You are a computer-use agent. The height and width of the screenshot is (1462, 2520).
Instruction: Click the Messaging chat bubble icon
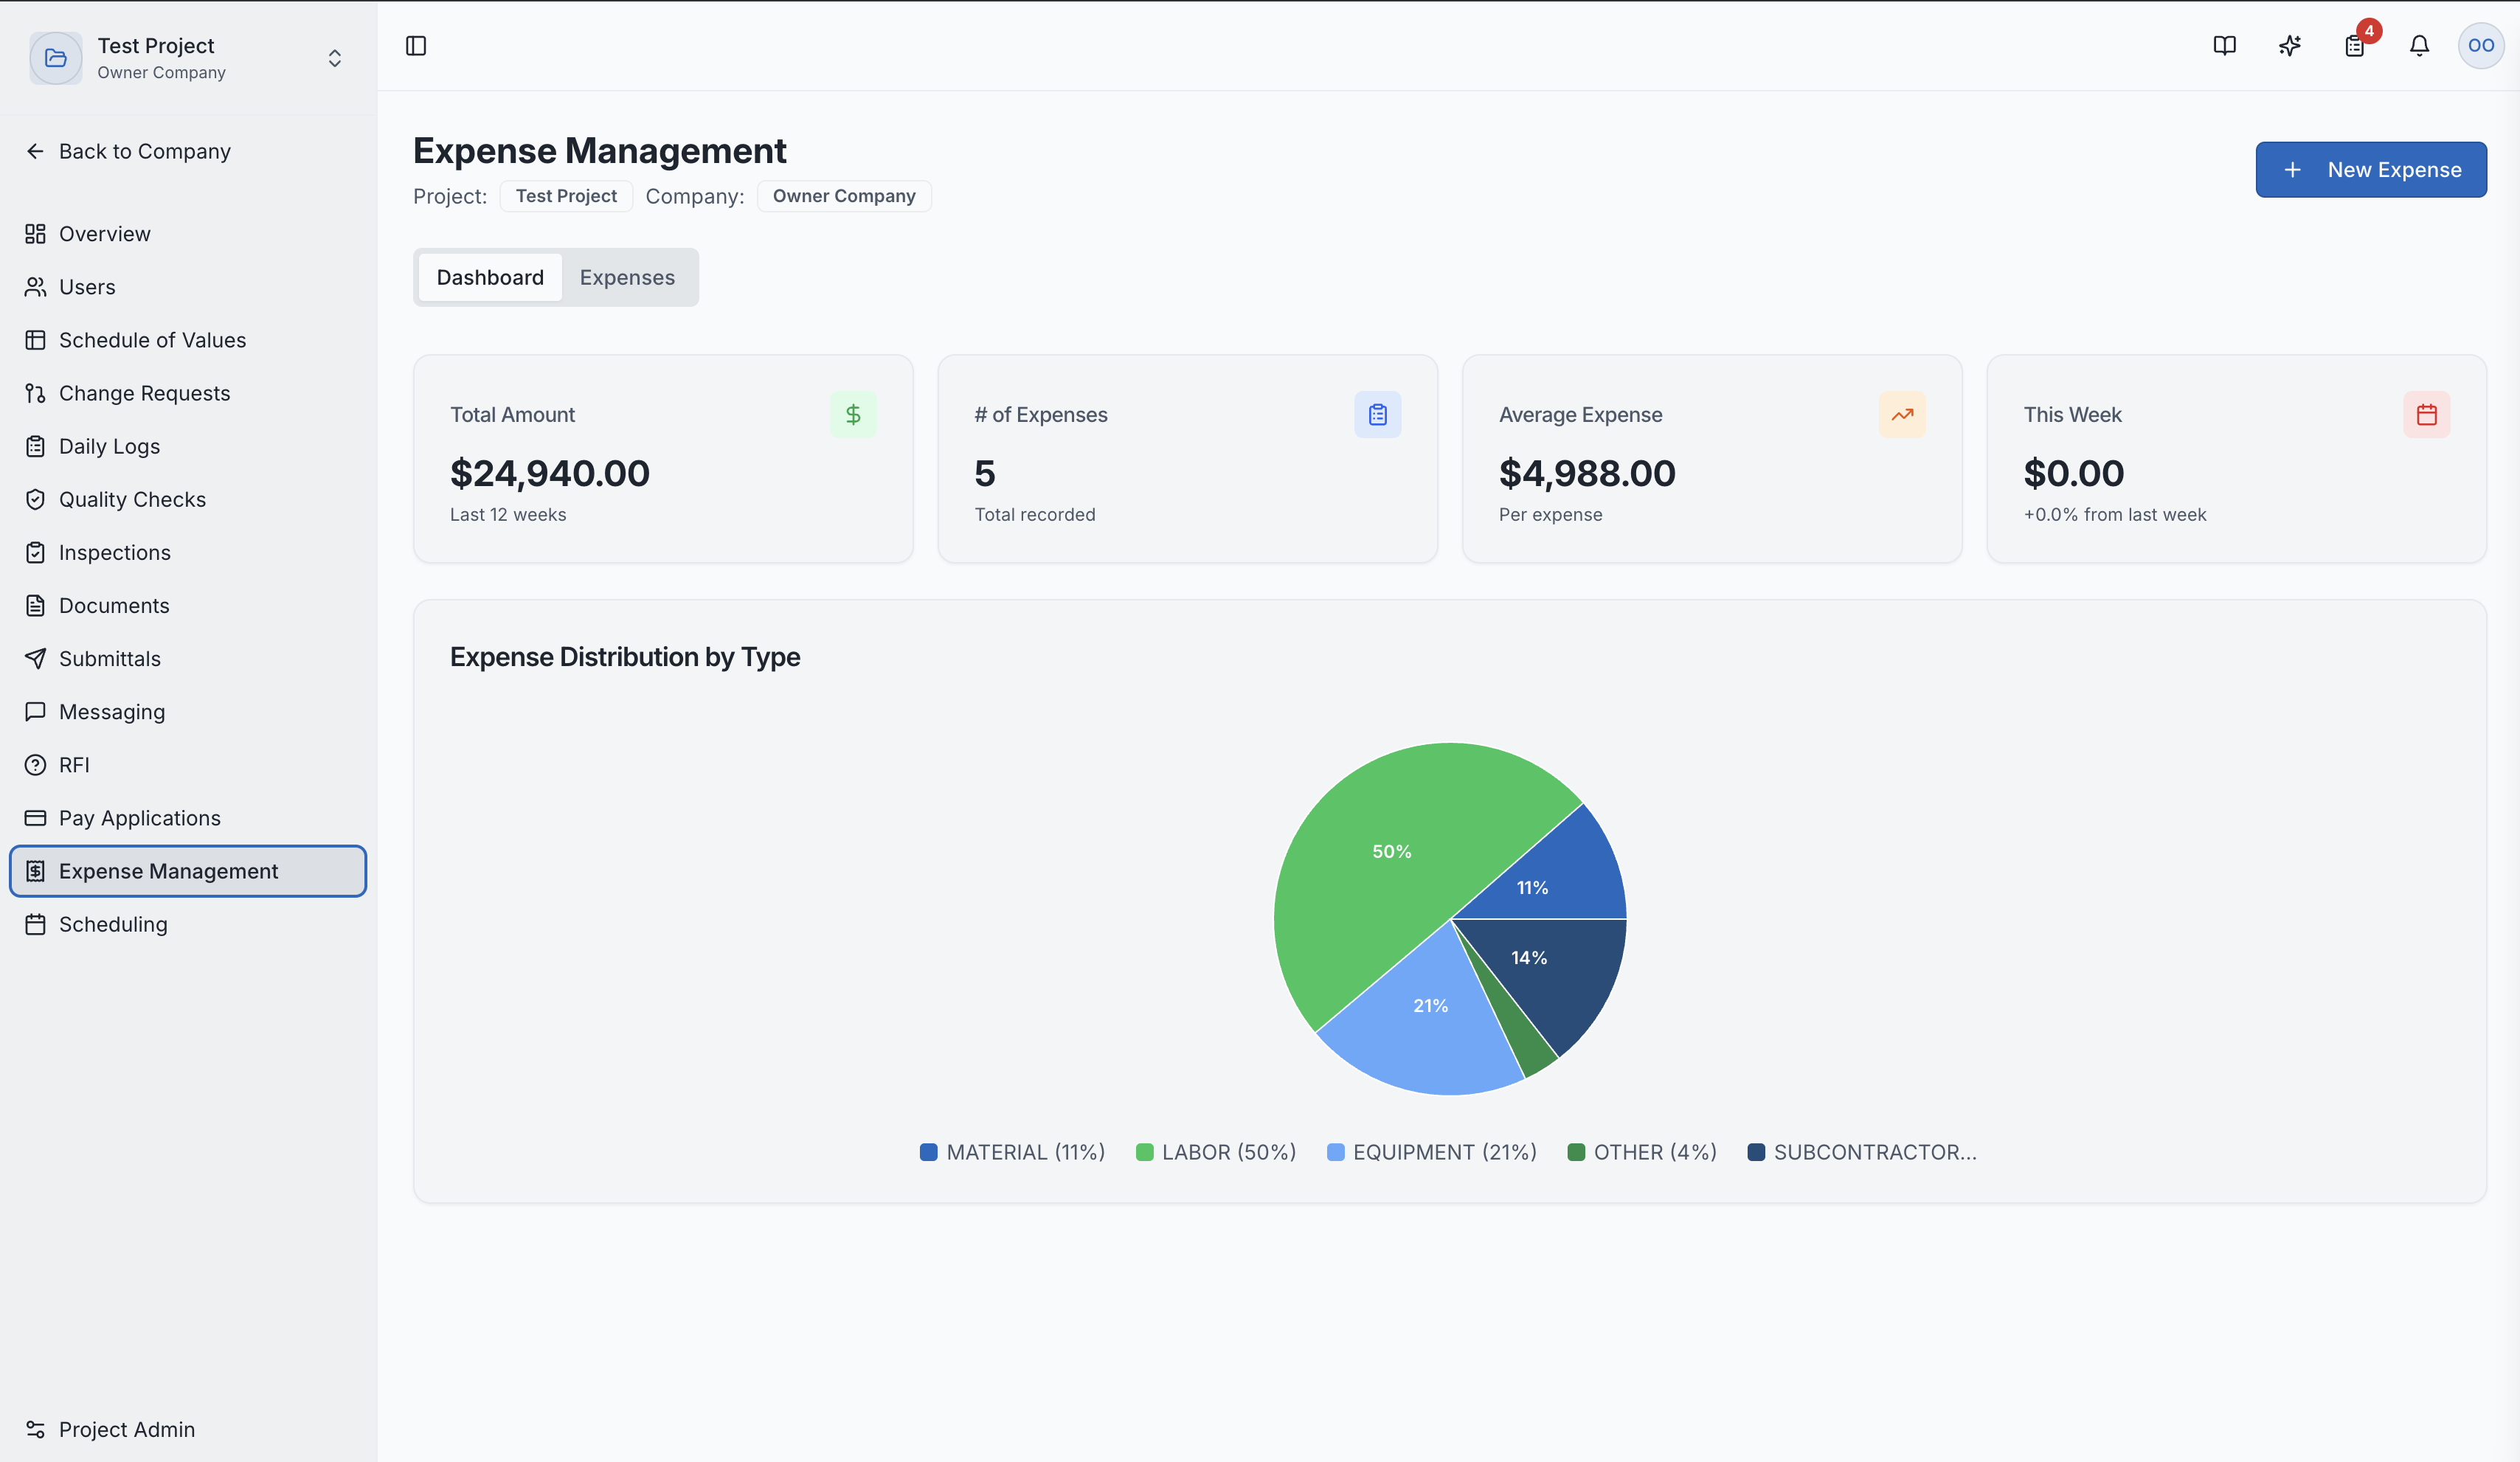point(35,711)
